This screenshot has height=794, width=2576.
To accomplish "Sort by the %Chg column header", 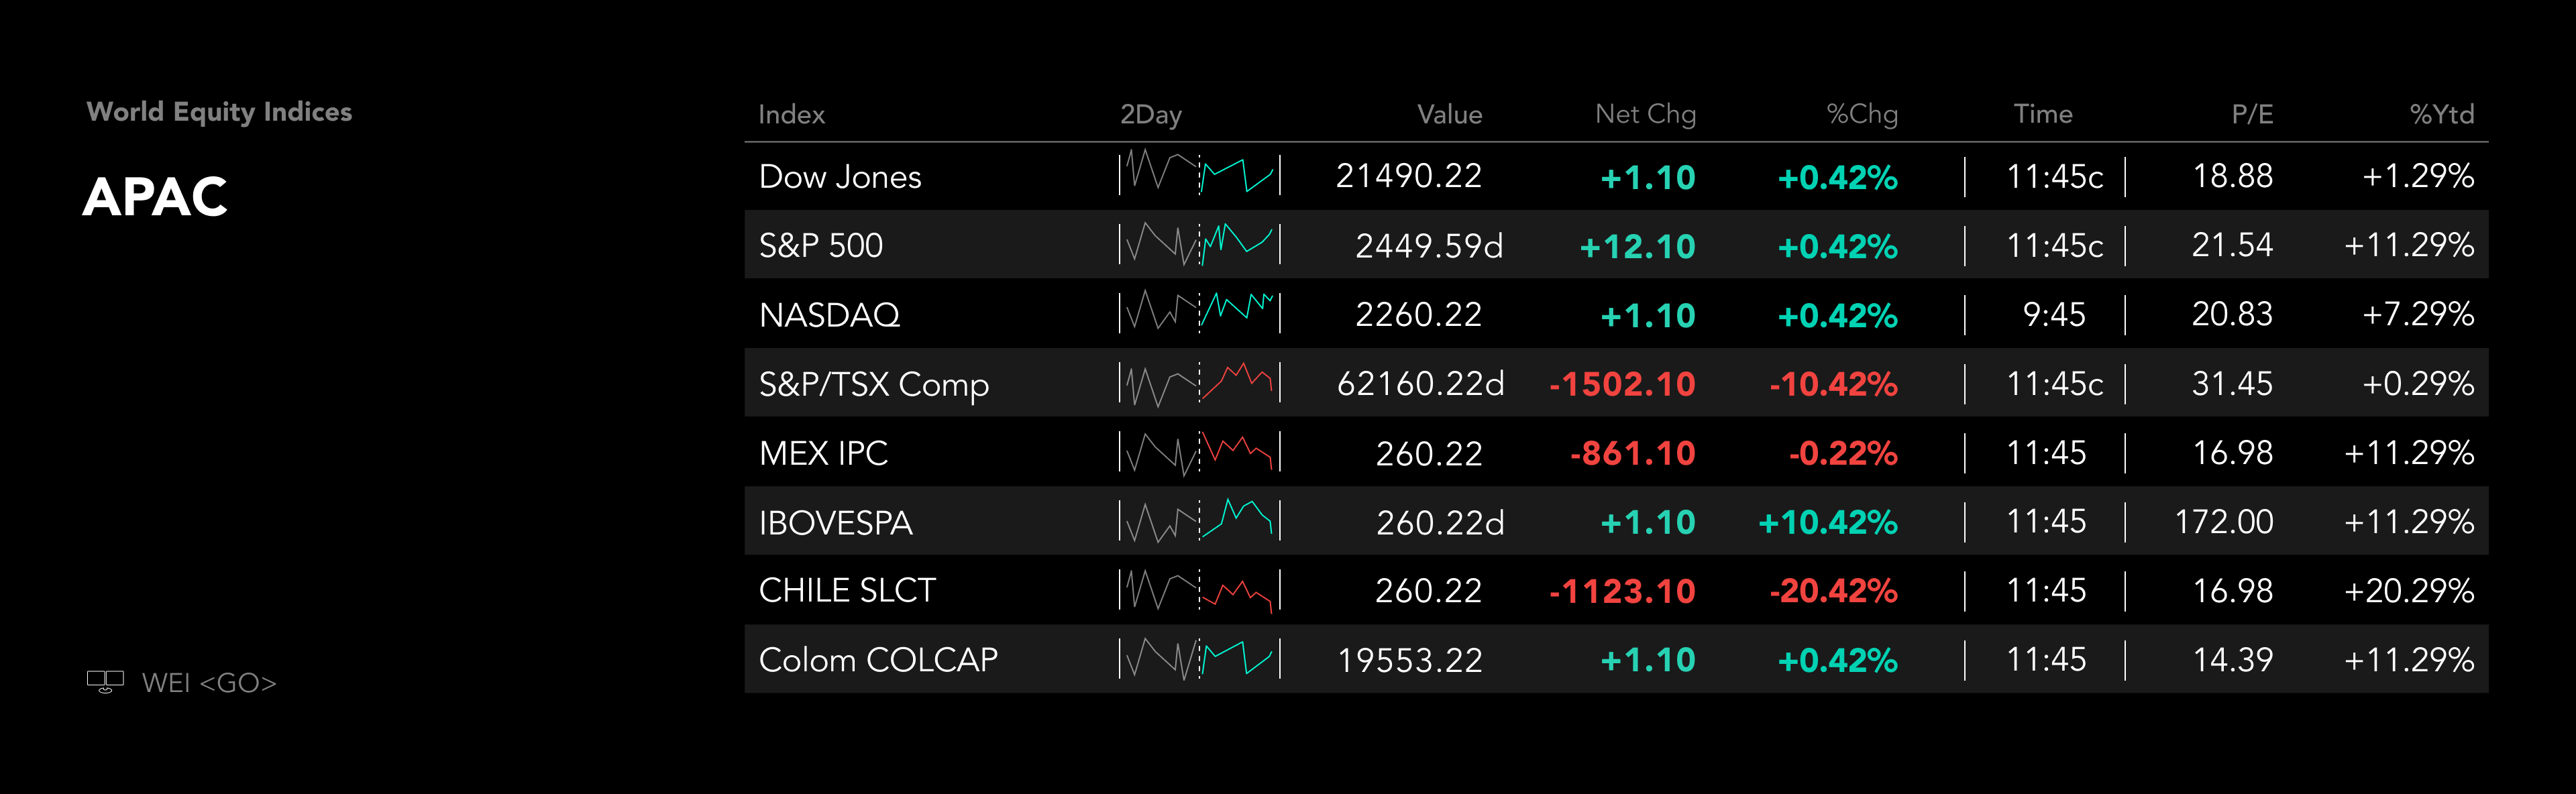I will (x=1861, y=115).
